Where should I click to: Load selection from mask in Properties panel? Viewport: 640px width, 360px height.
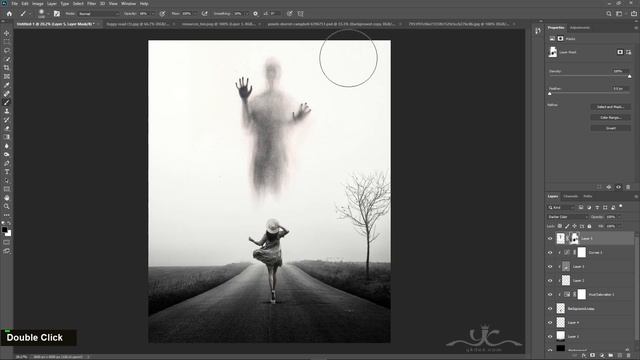[599, 187]
